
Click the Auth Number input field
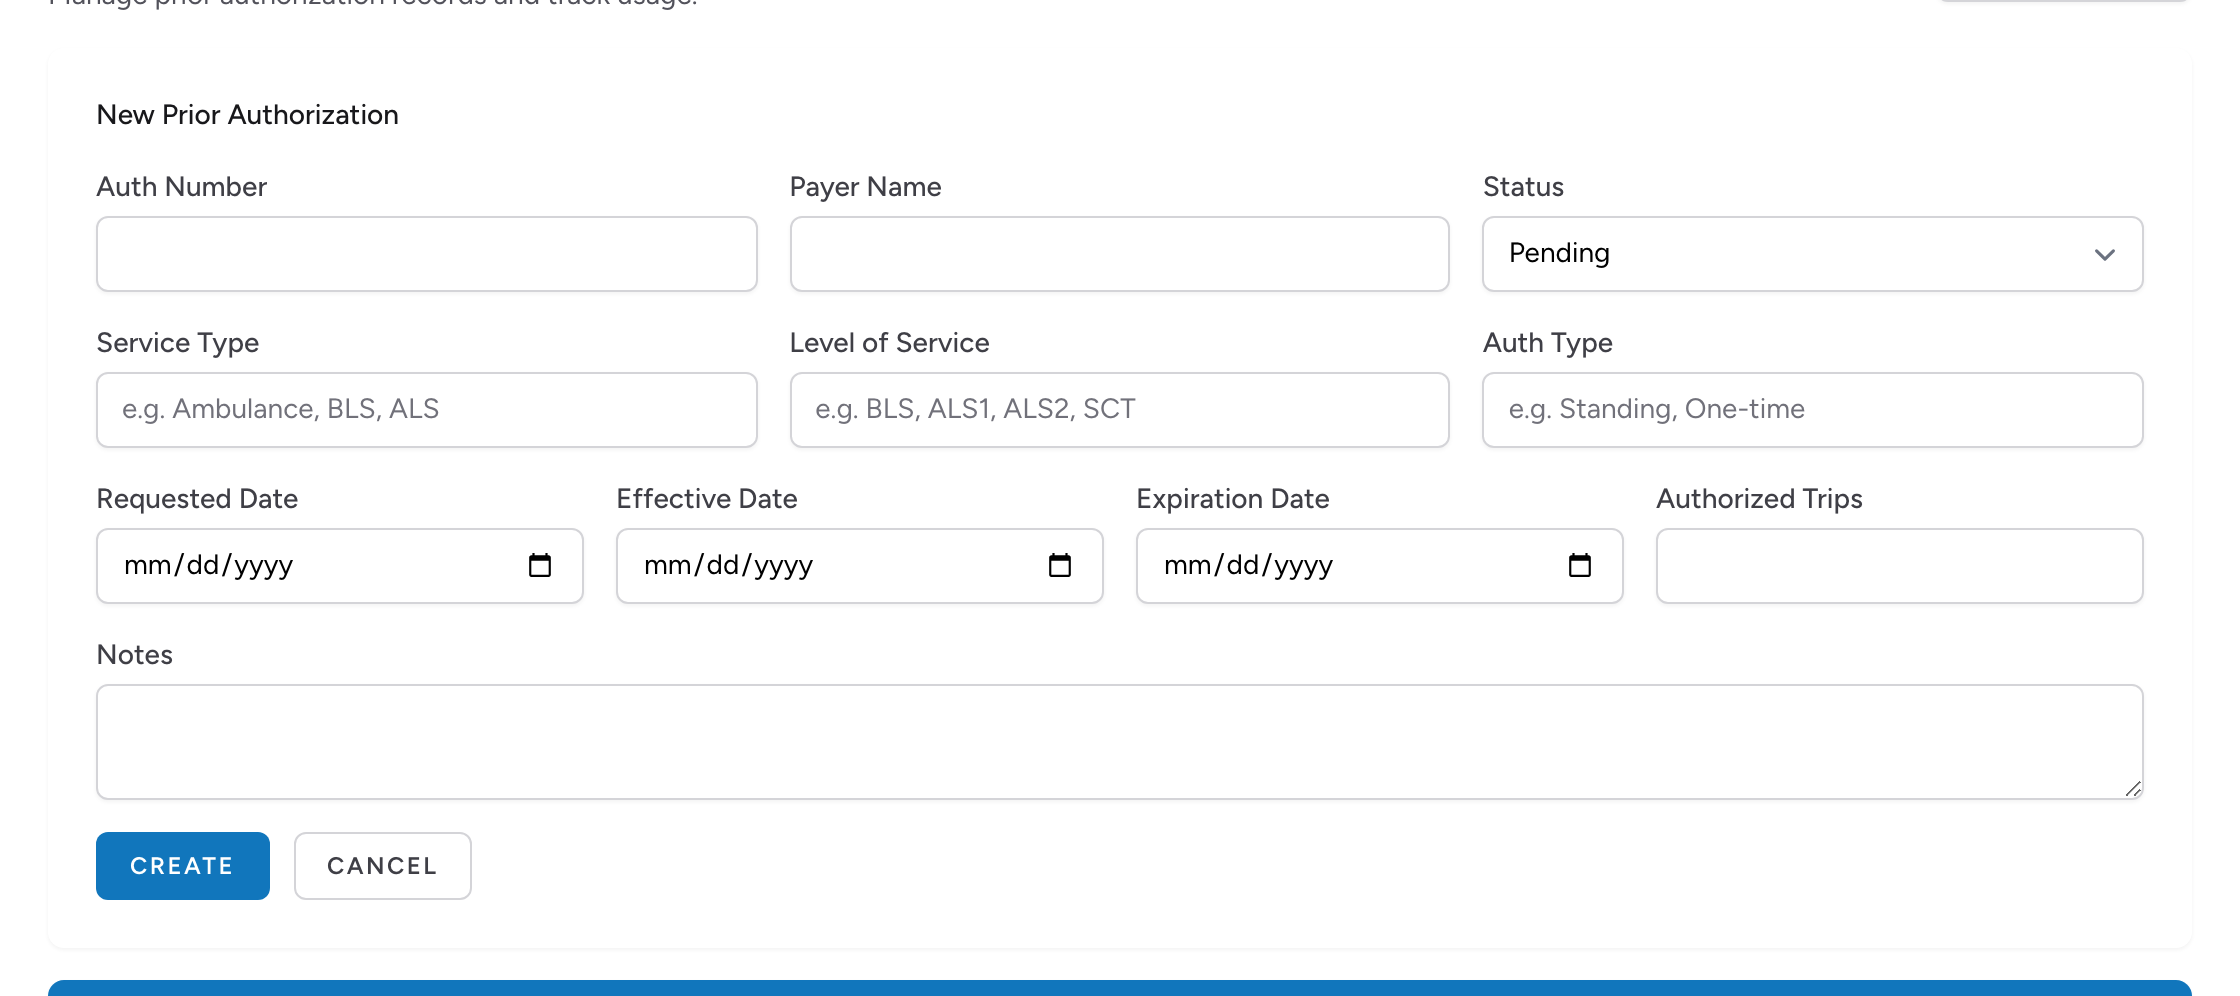(x=427, y=254)
